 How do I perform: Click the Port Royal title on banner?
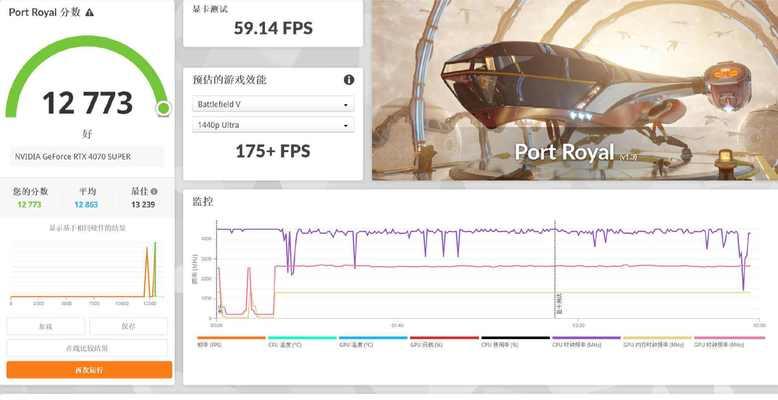coord(565,152)
